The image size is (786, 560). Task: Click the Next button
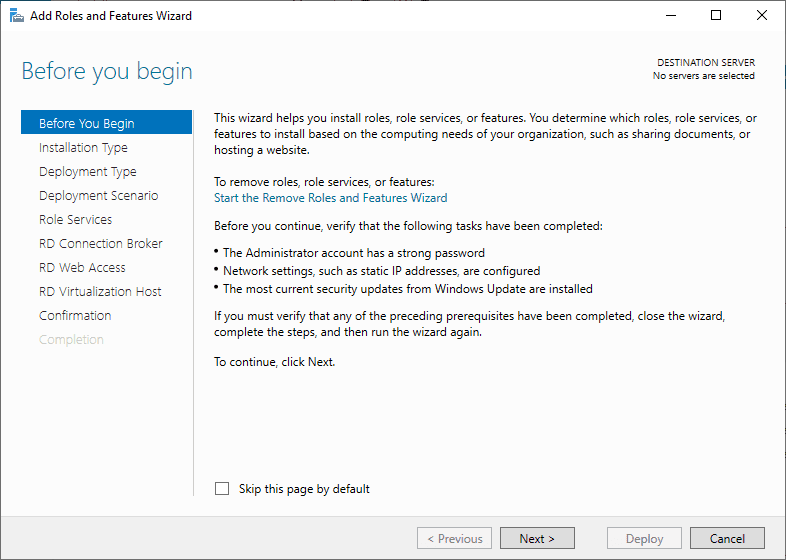[537, 538]
